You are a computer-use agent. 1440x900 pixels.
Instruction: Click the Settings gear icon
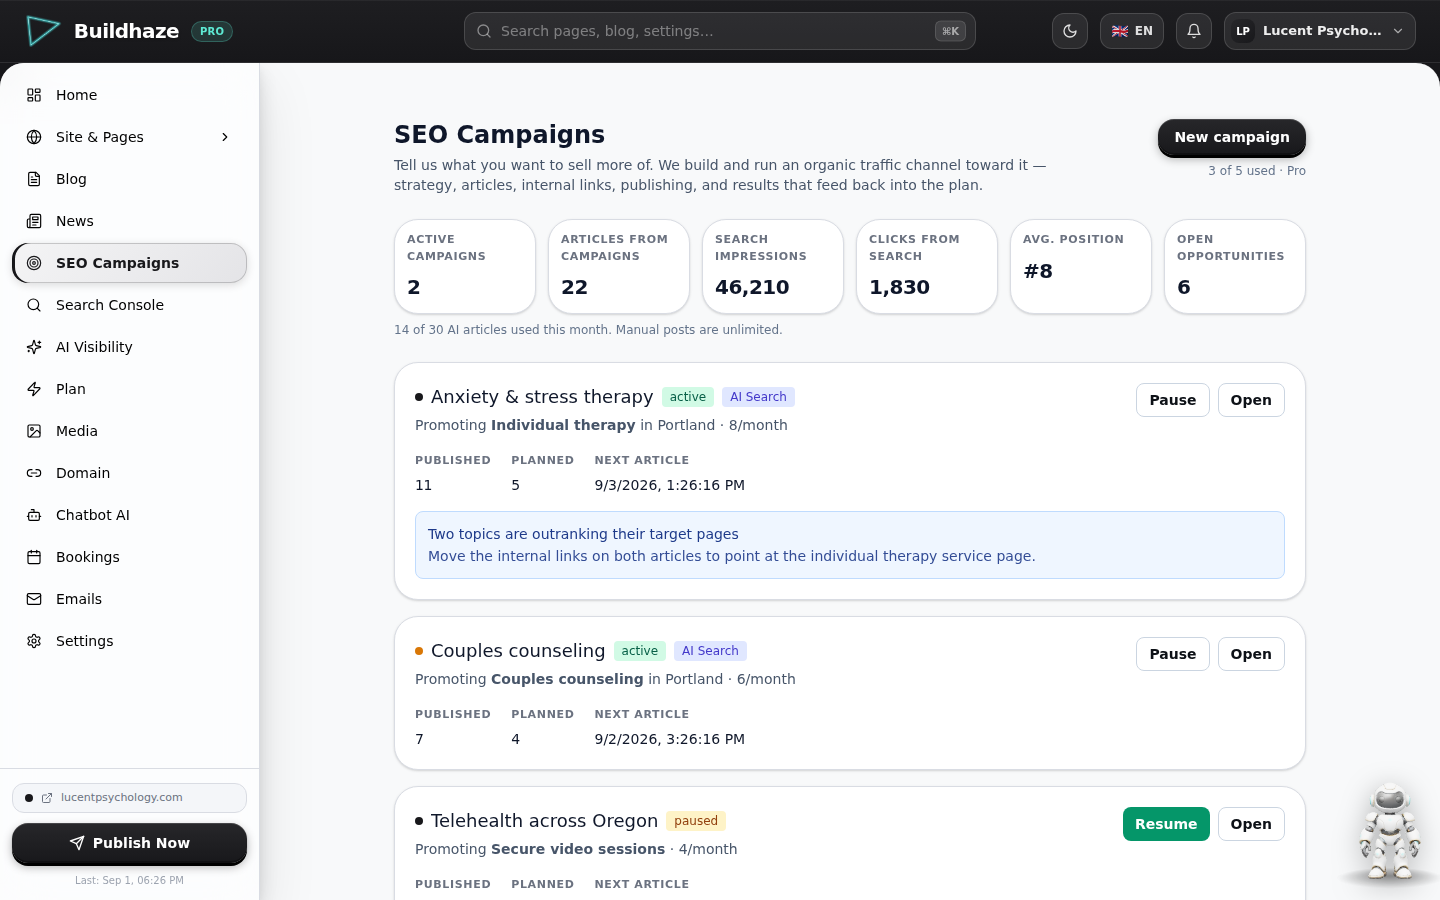(34, 641)
